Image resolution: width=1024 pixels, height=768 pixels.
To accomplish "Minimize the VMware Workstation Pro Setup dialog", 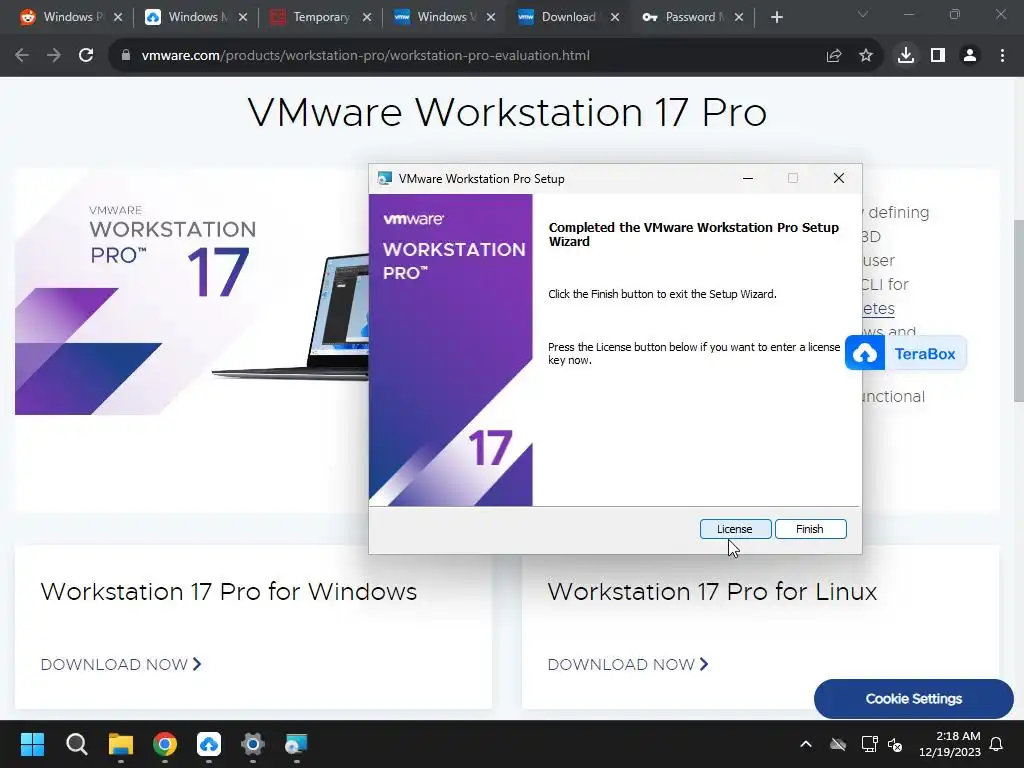I will coord(748,178).
